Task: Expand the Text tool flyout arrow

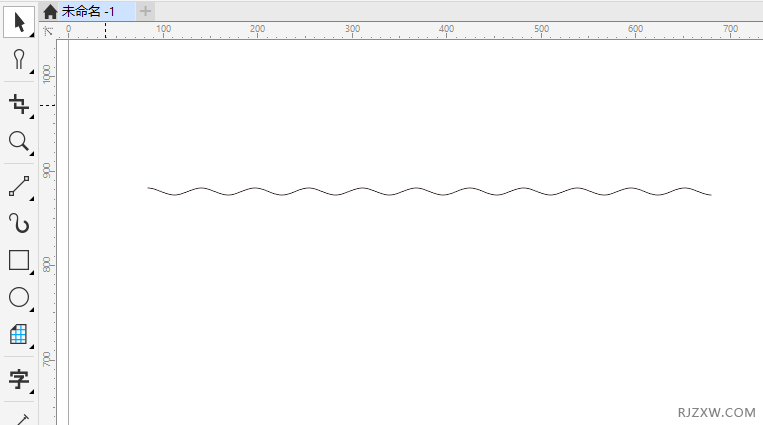Action: point(33,391)
